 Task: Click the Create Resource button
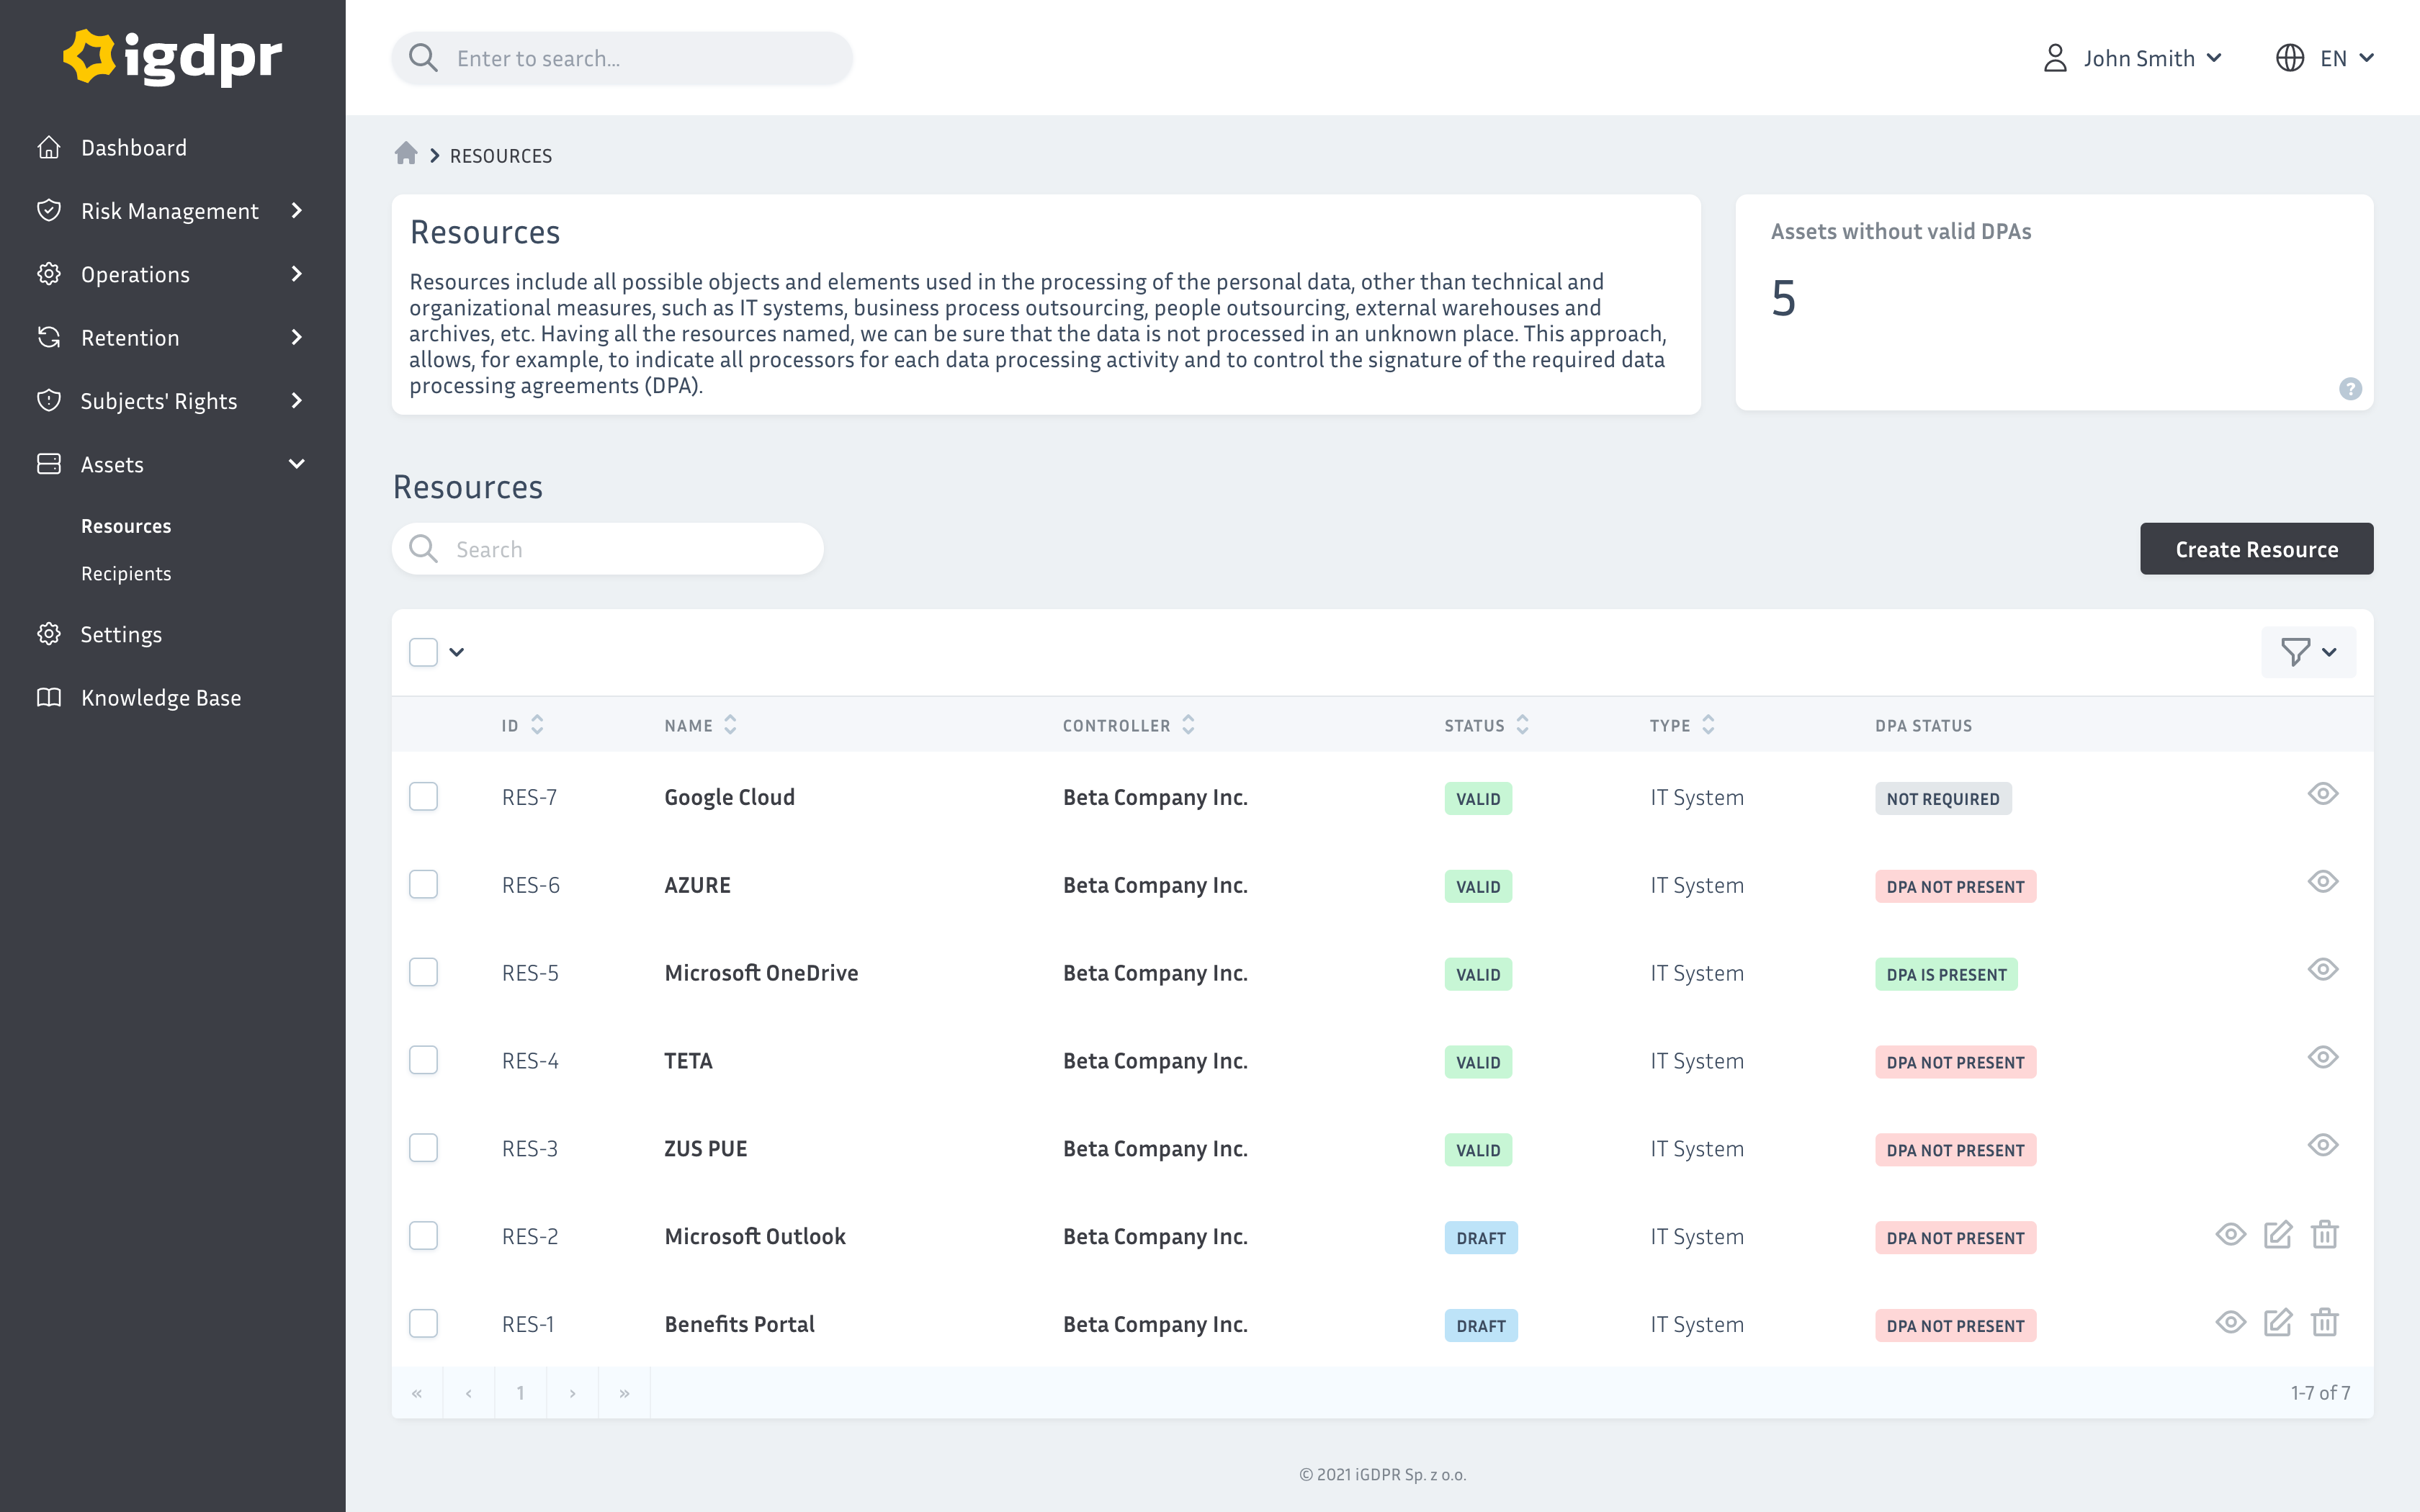[2256, 548]
